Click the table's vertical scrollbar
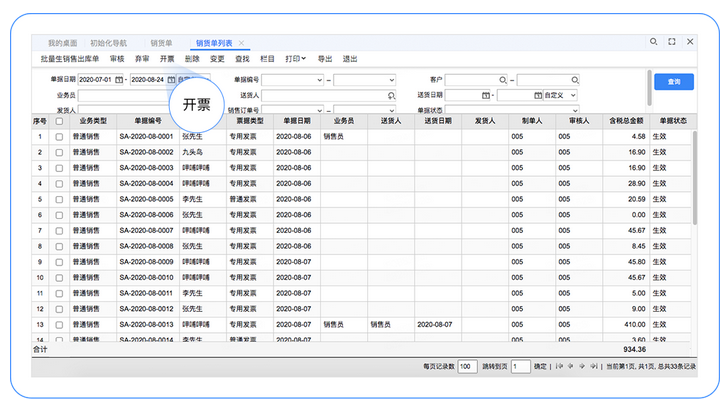The height and width of the screenshot is (401, 725). 694,178
